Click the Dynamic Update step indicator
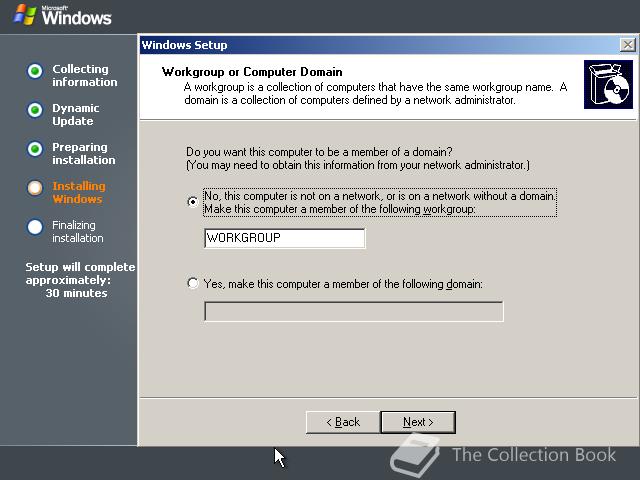Image resolution: width=640 pixels, height=480 pixels. point(35,110)
